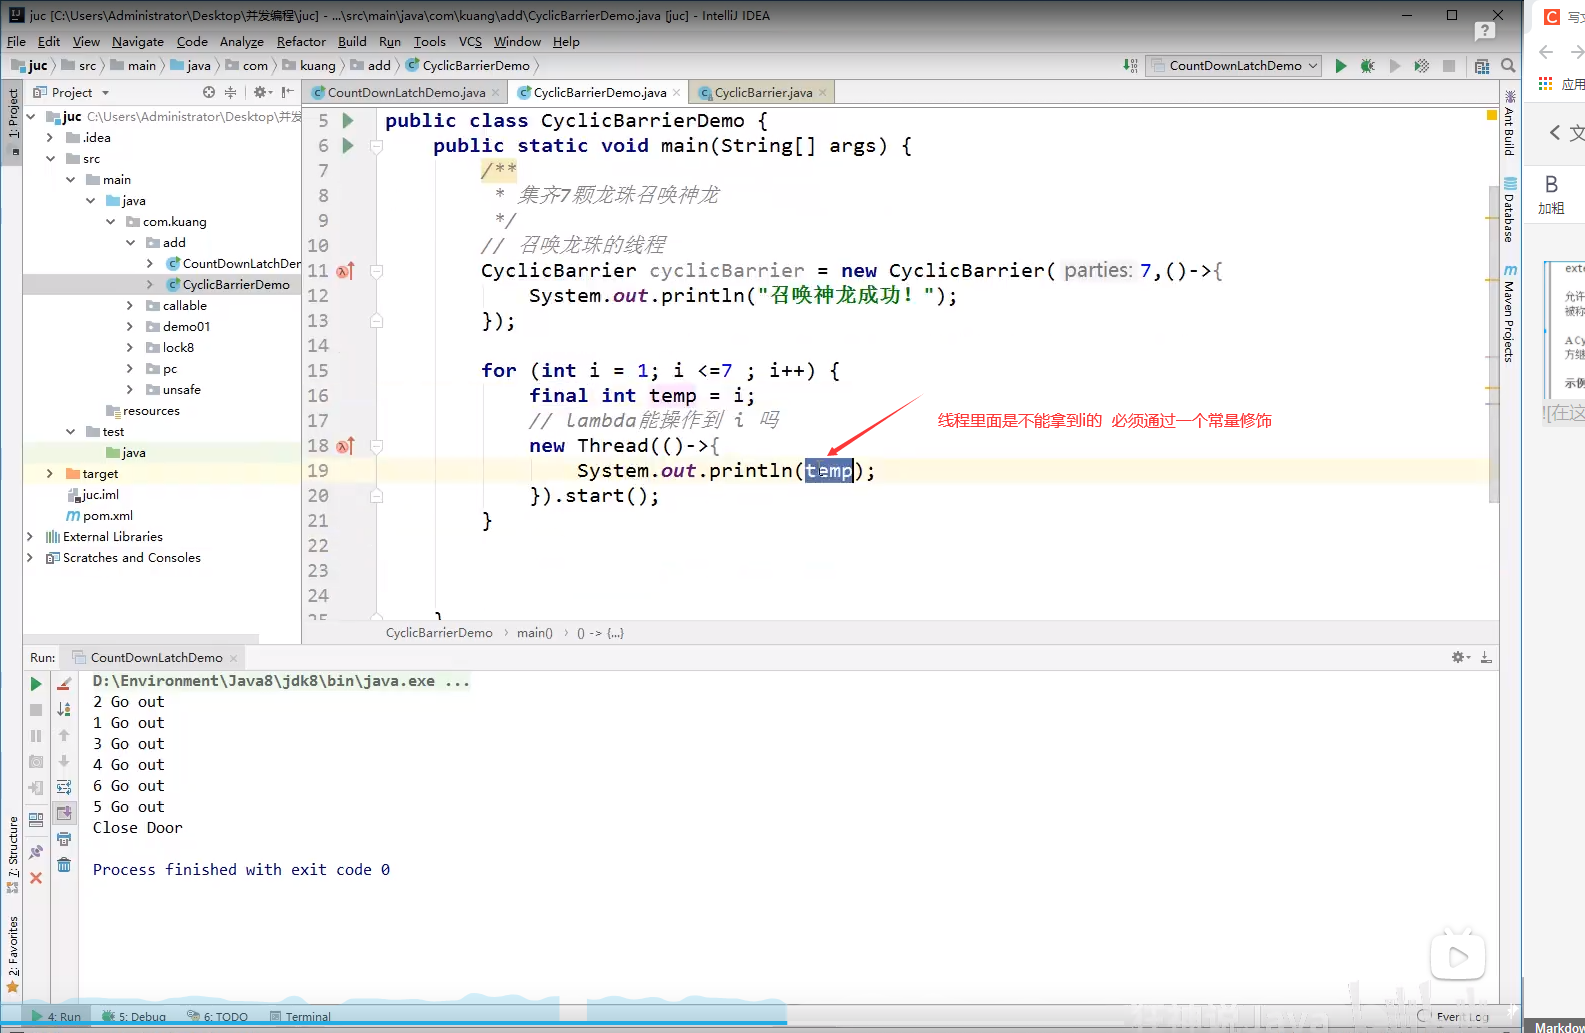The width and height of the screenshot is (1585, 1033).
Task: Fold the main method at line 6
Action: point(377,146)
